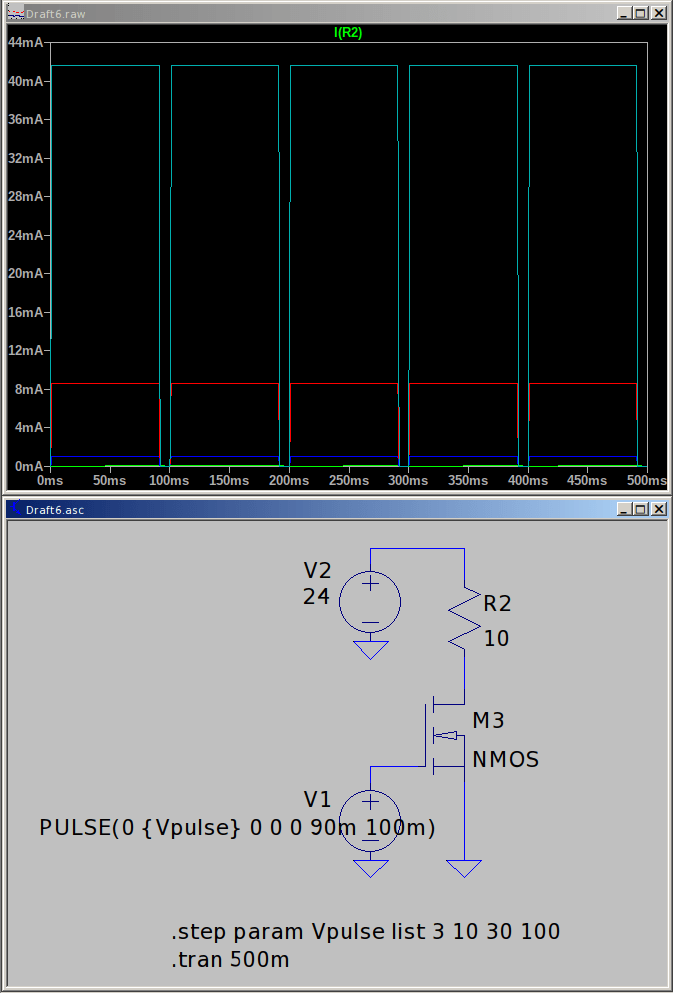The height and width of the screenshot is (993, 673).
Task: Maximize the Draft6.asc schematic window
Action: pos(641,509)
